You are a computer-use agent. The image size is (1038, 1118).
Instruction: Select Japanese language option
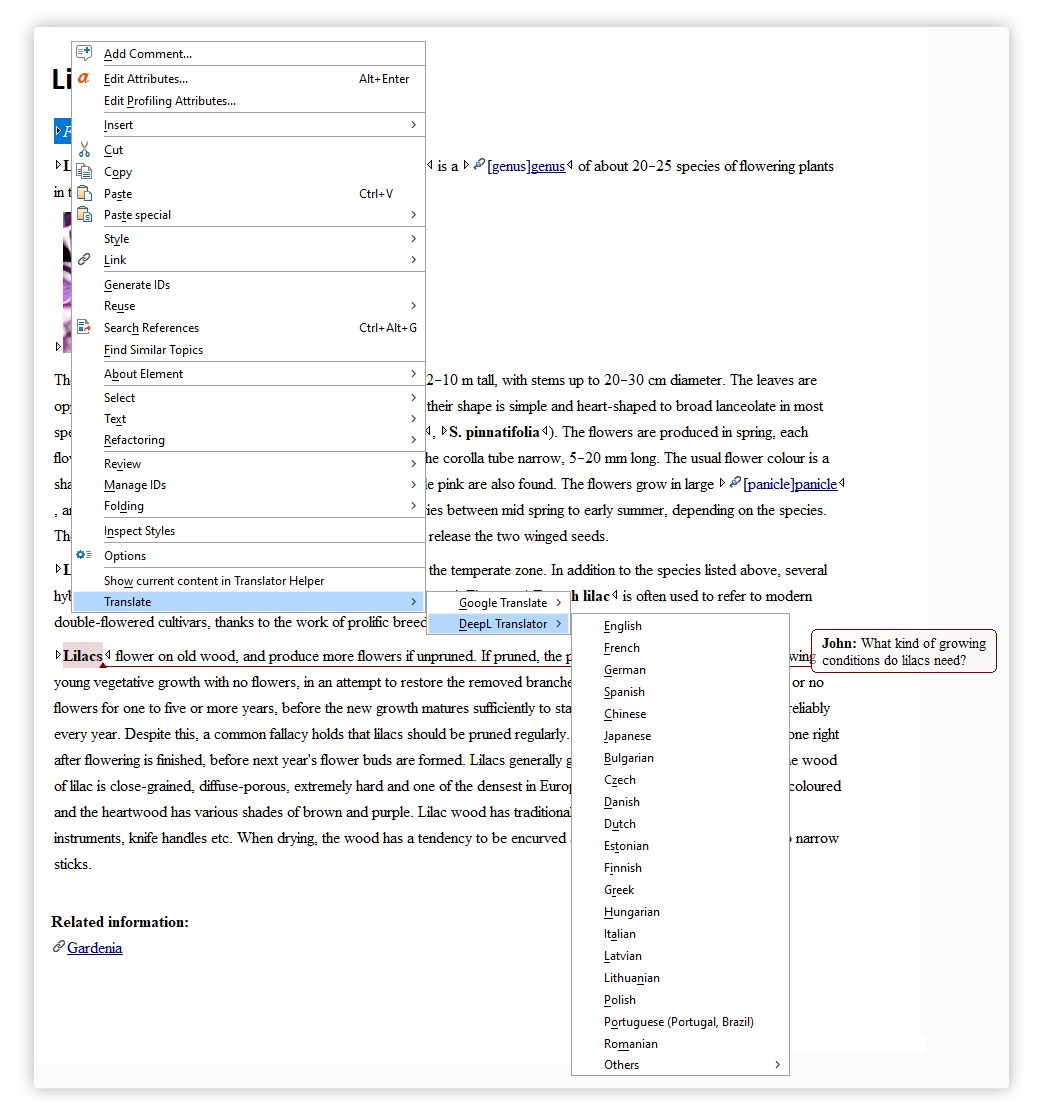click(680, 736)
